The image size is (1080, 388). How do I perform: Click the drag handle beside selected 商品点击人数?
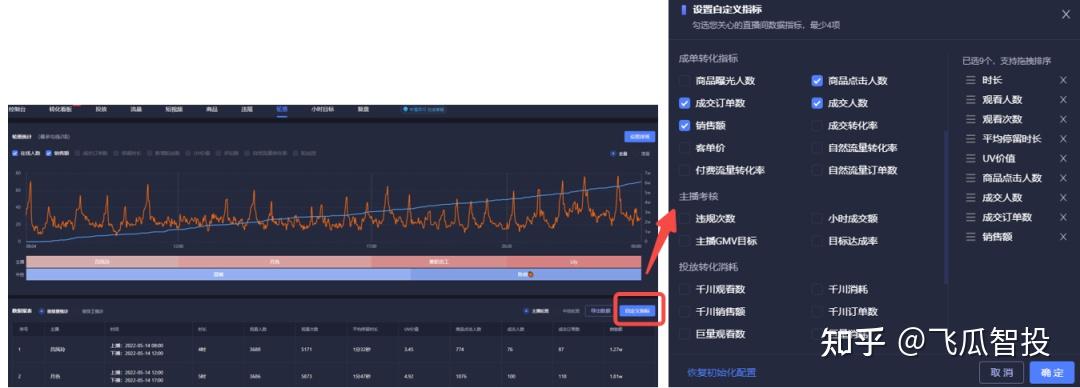pyautogui.click(x=970, y=178)
